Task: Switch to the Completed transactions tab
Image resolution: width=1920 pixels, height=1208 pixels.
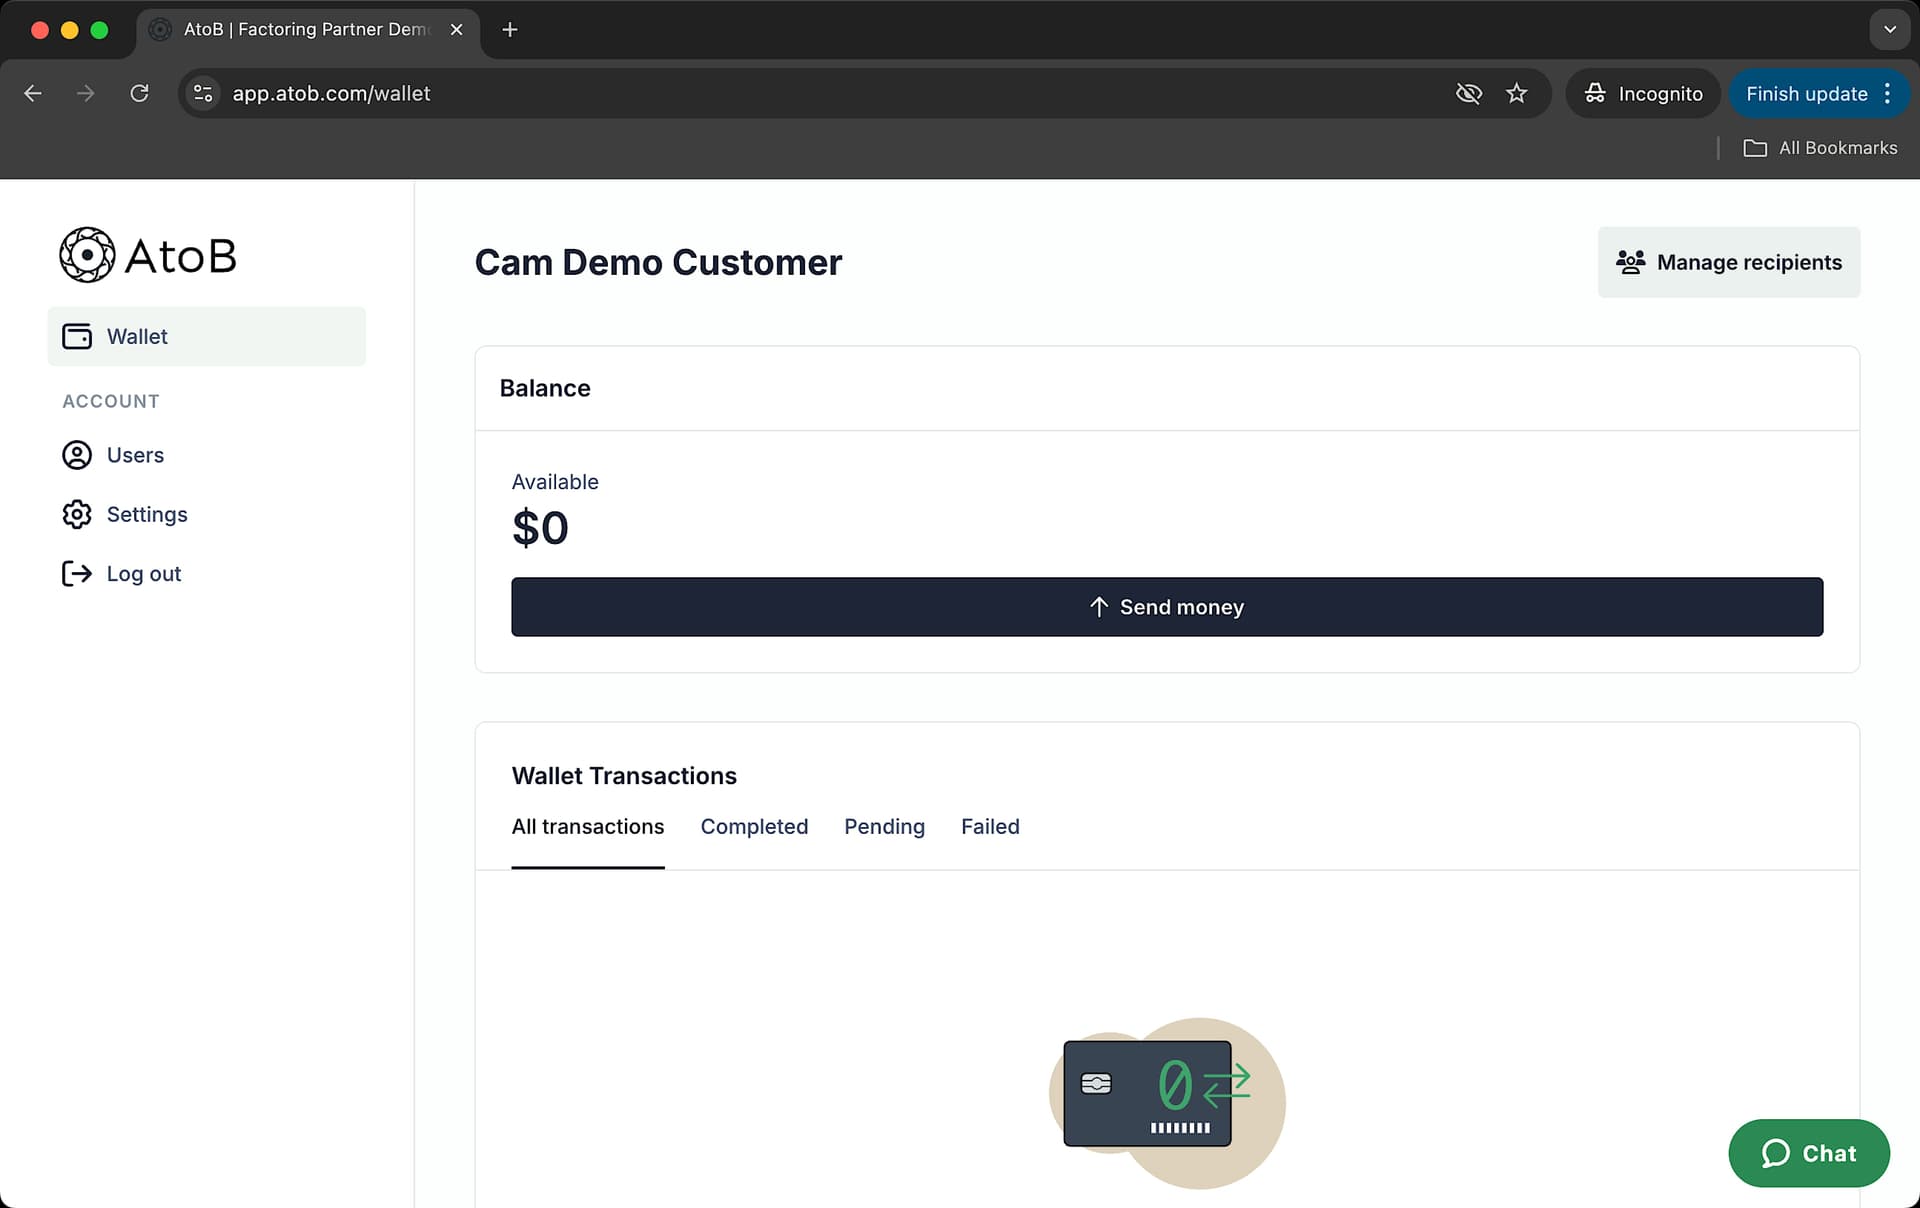Action: pyautogui.click(x=754, y=827)
